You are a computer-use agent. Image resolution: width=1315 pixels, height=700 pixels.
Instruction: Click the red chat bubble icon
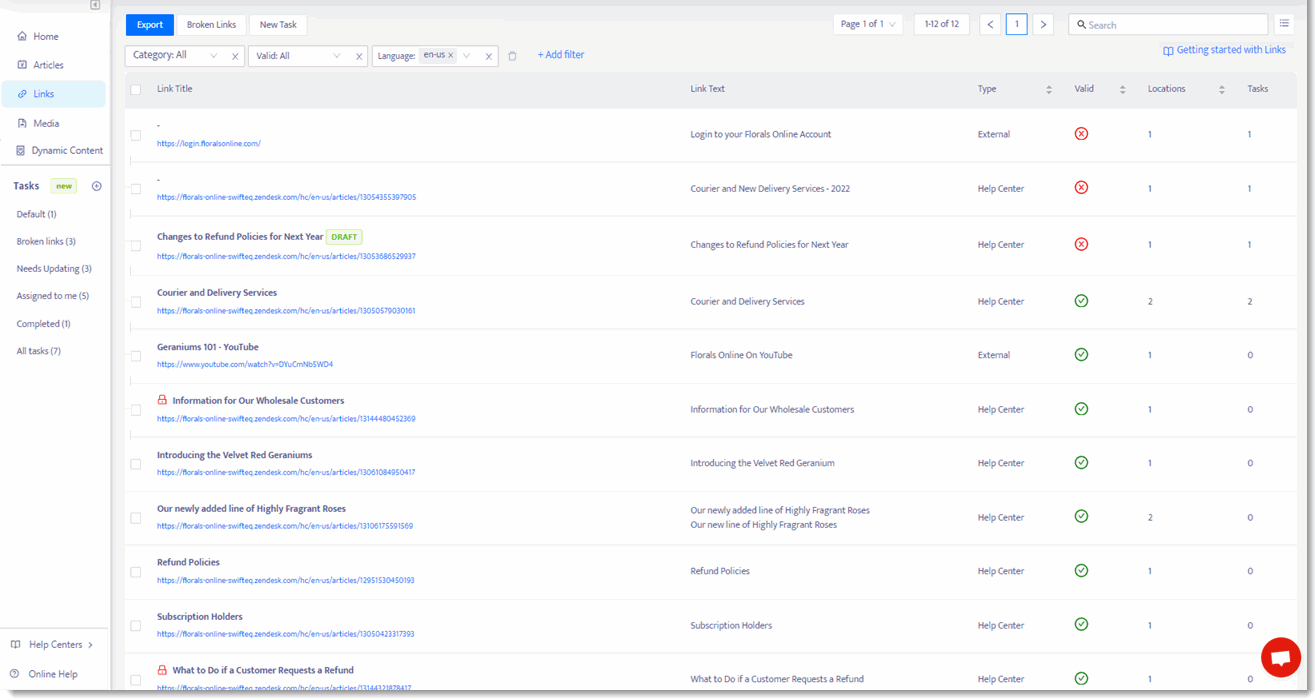coord(1280,657)
